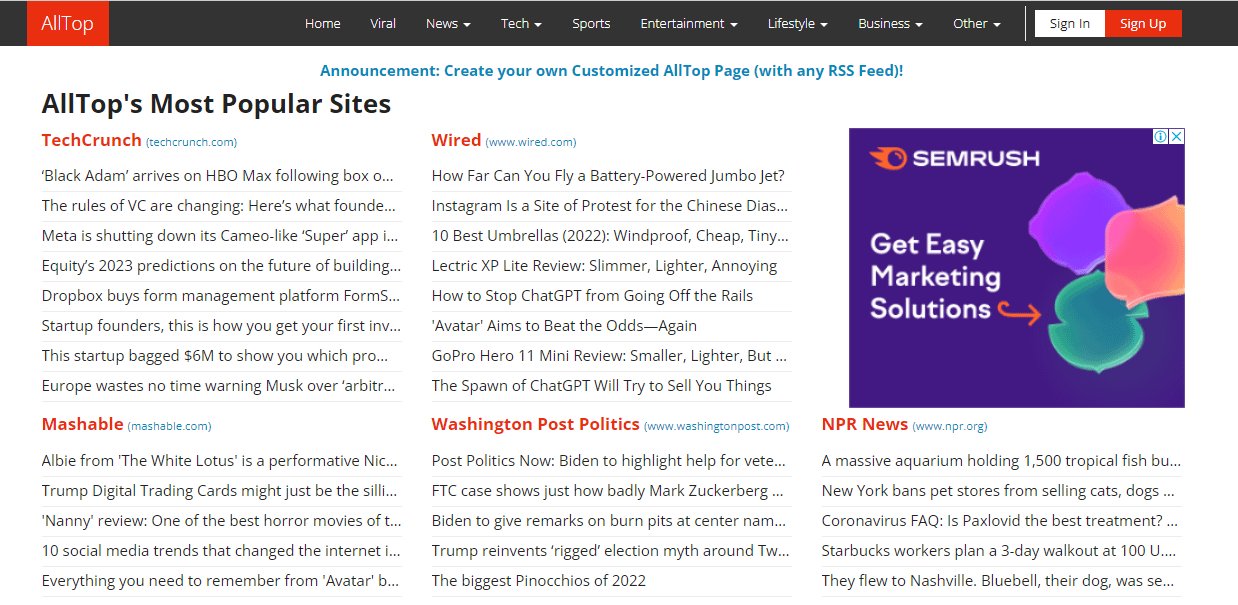Open Albie from 'The White Lotus' story
Screen dimensions: 1238x605
click(221, 461)
